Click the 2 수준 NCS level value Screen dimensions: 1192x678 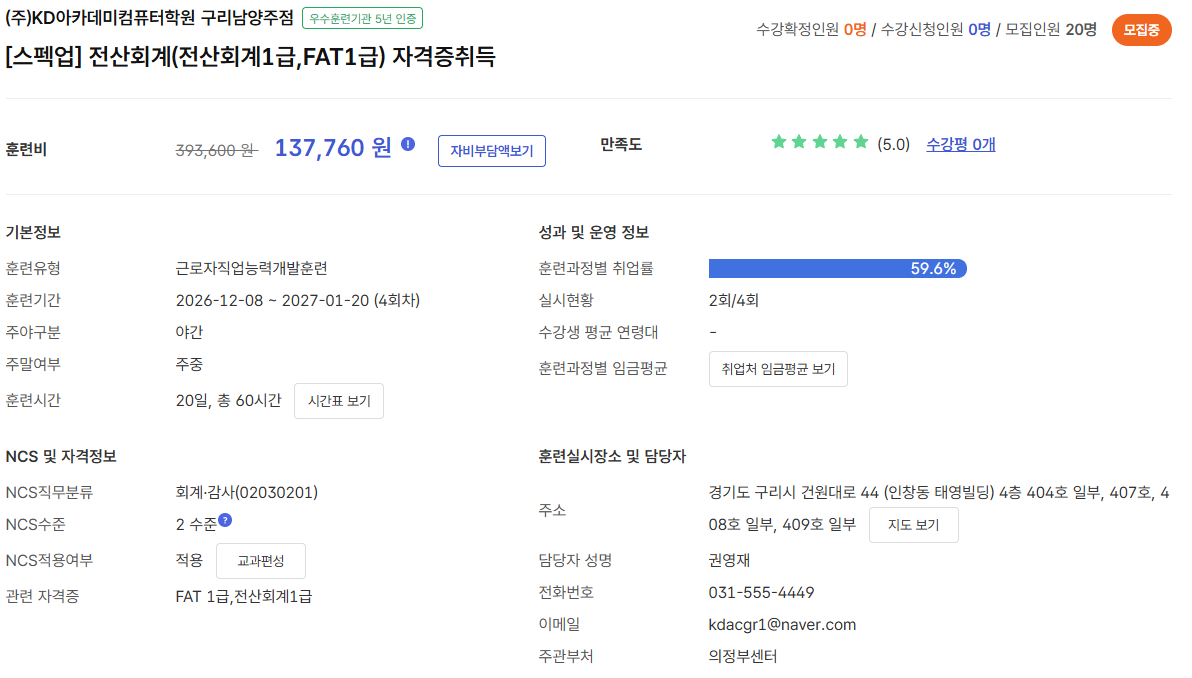[x=196, y=525]
